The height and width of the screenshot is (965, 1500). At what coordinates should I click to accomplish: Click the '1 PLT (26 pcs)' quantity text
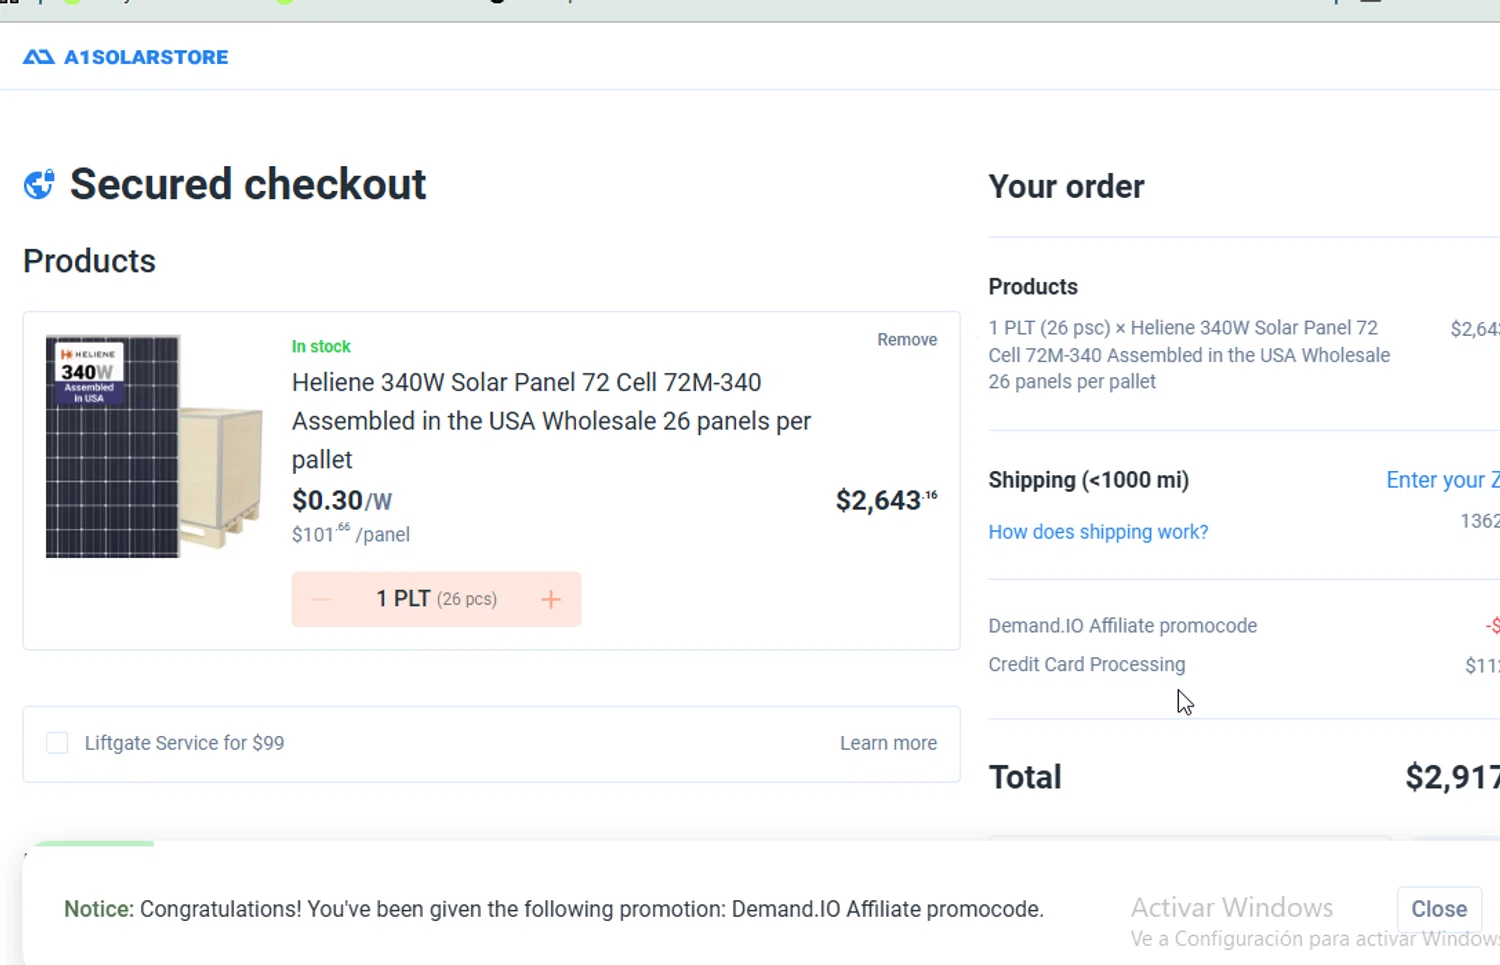436,599
